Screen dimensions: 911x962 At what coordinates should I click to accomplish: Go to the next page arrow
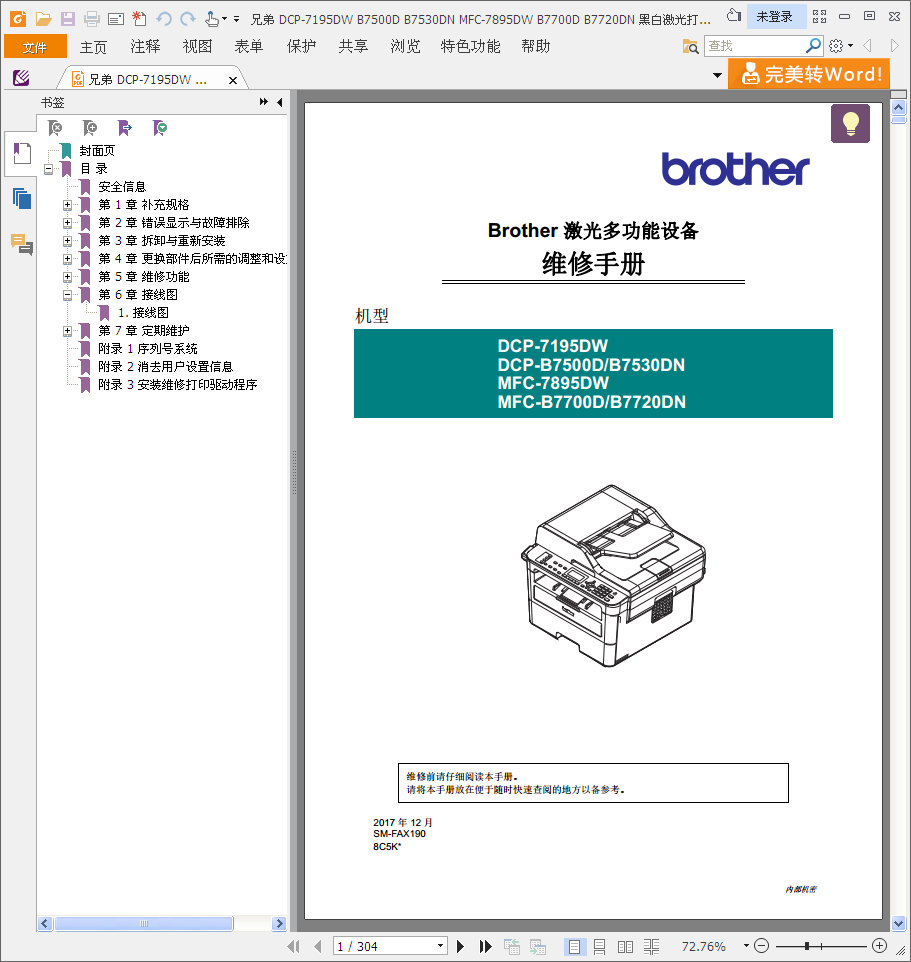pos(461,946)
